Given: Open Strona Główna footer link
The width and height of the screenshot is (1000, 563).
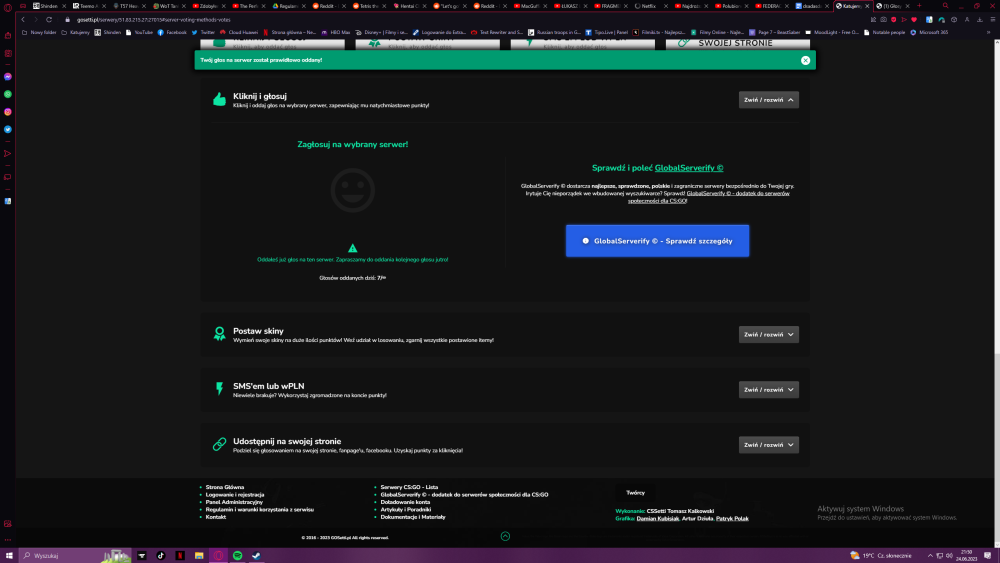Looking at the screenshot, I should click(224, 487).
